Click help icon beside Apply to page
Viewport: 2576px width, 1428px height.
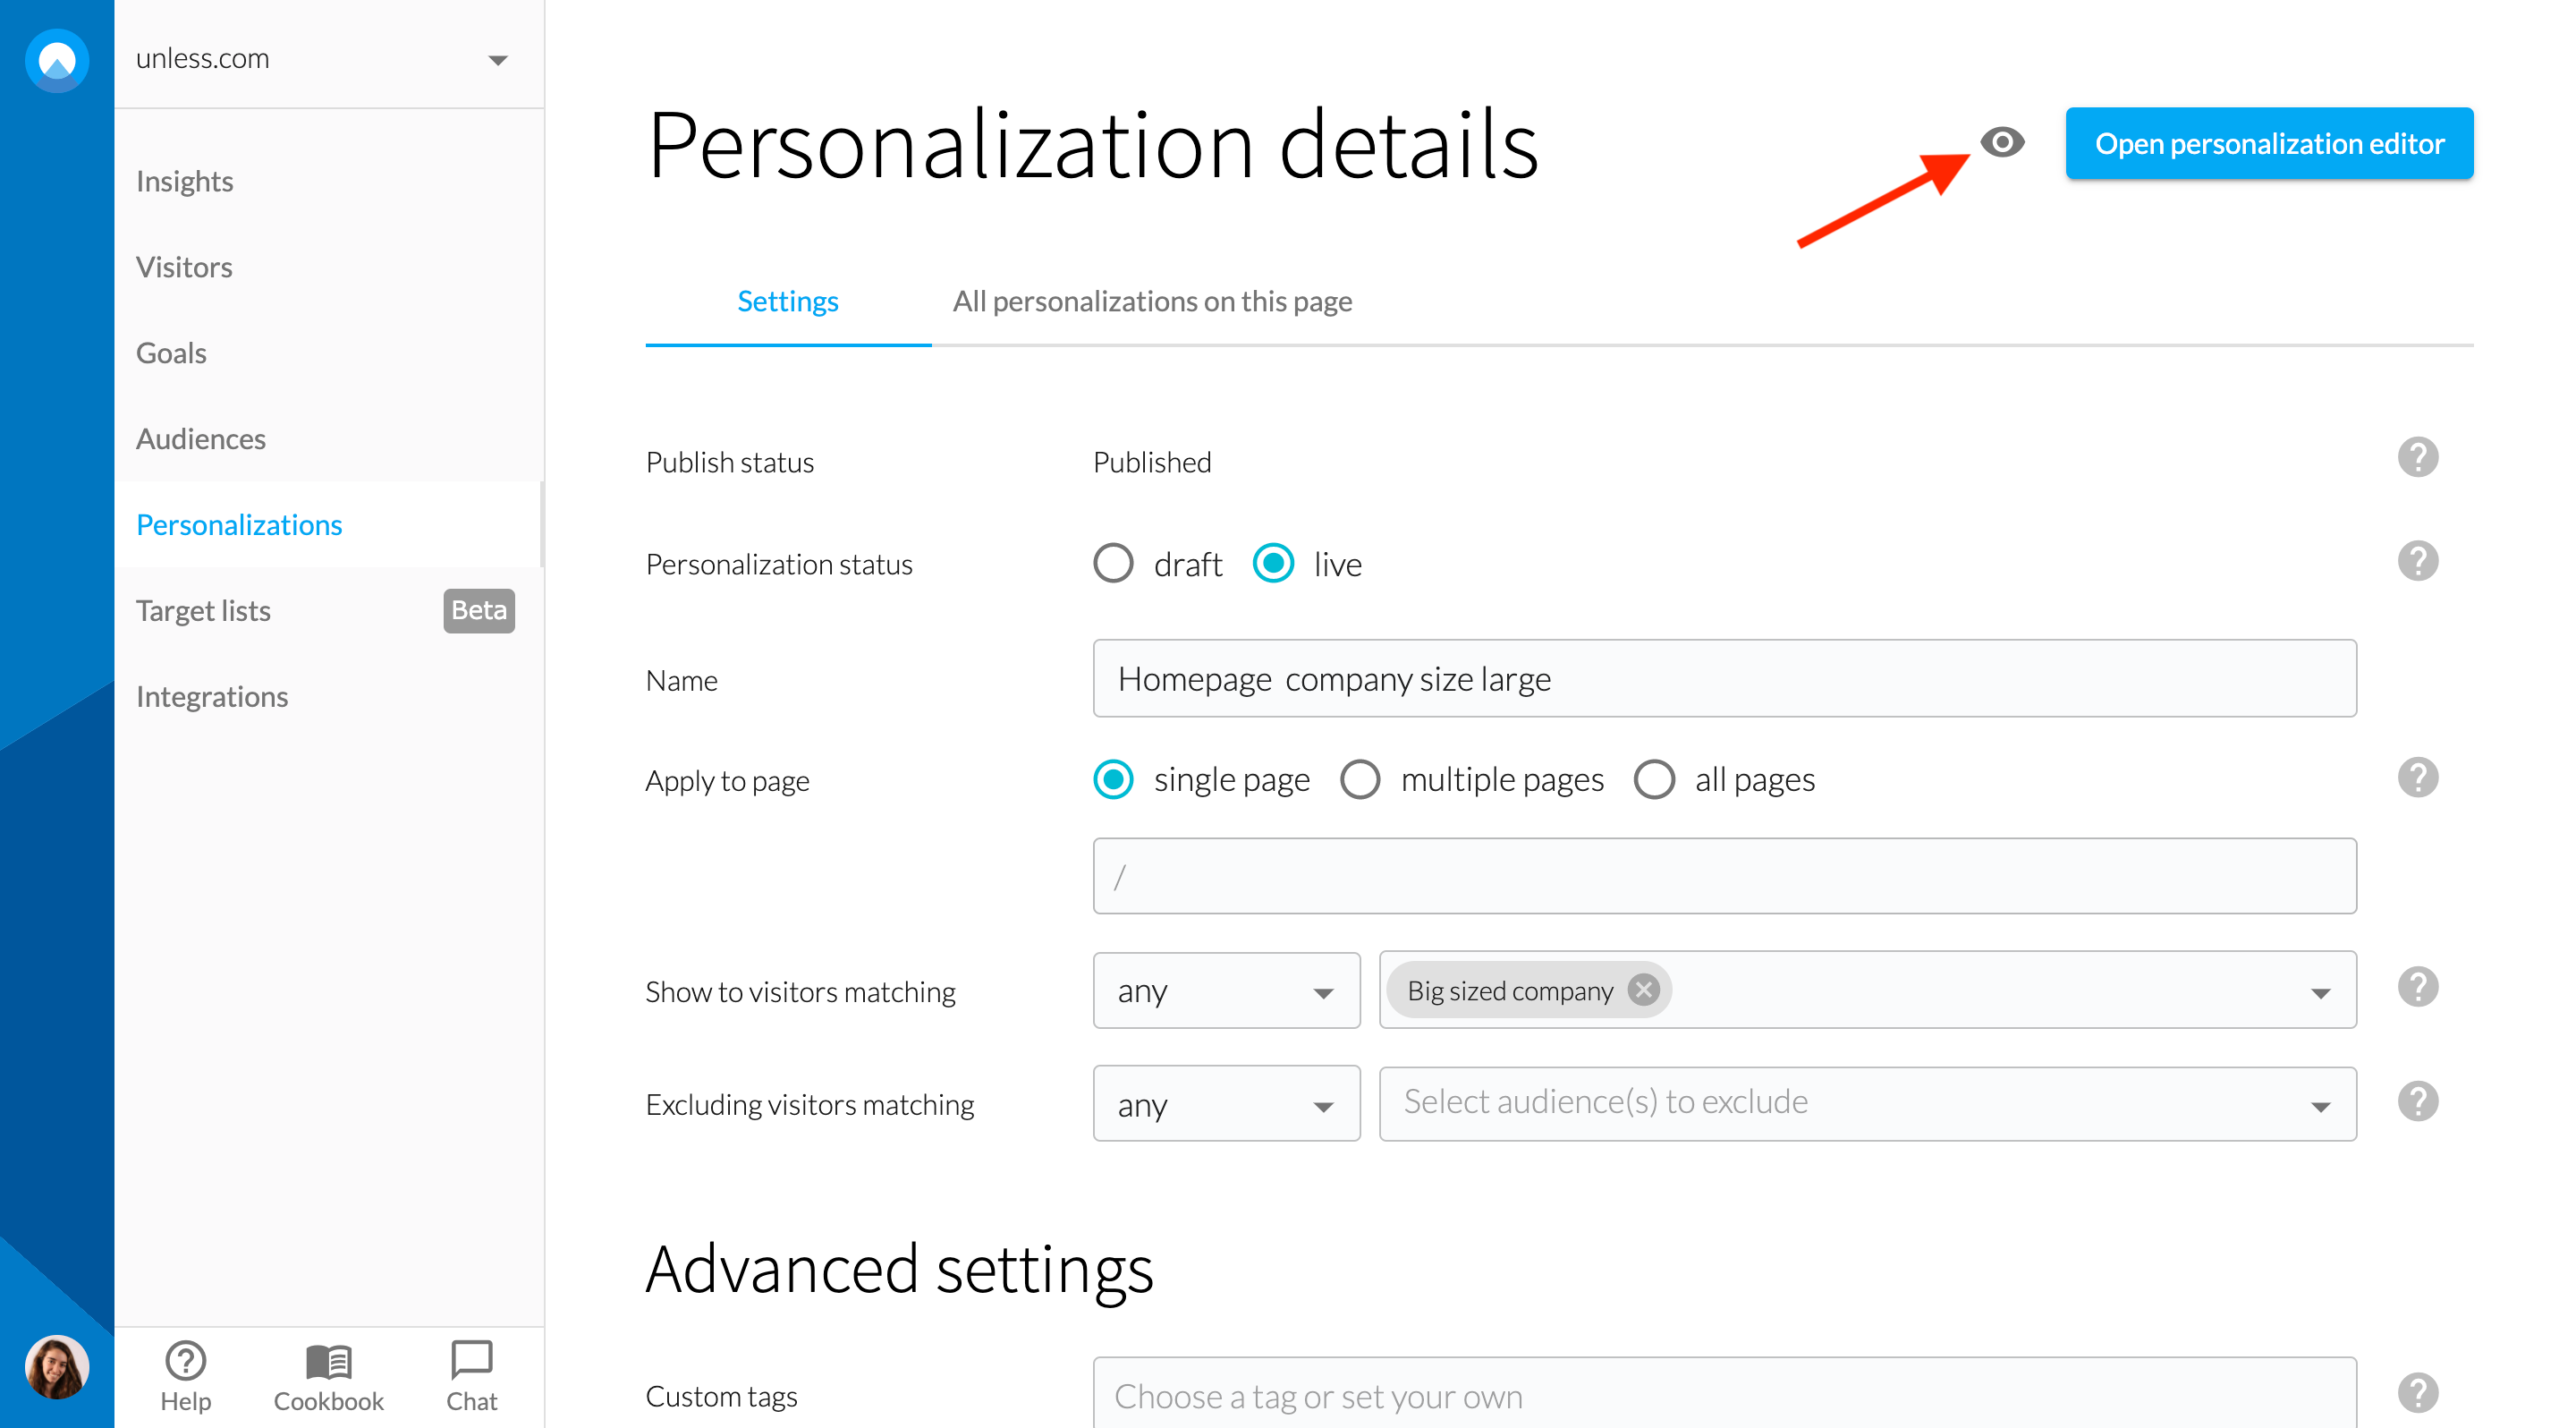[2417, 778]
